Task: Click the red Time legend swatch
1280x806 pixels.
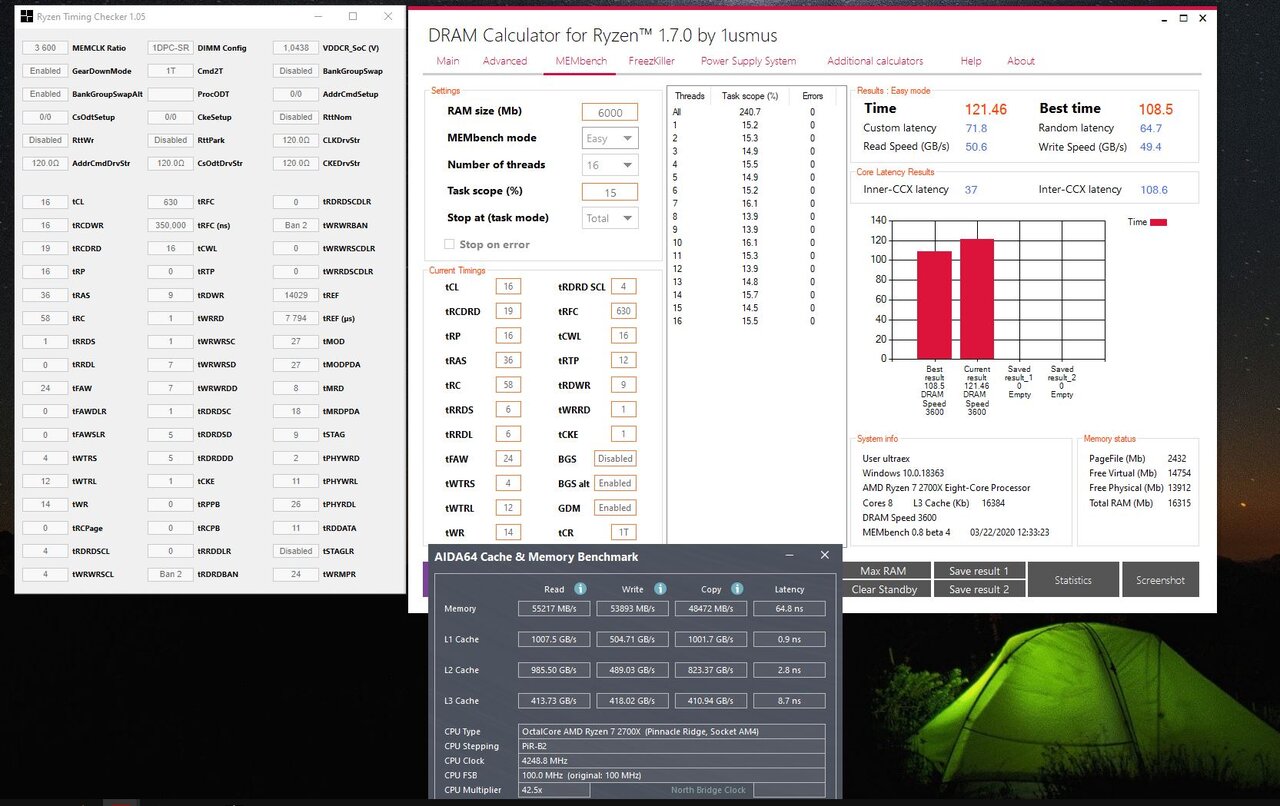Action: (1158, 223)
